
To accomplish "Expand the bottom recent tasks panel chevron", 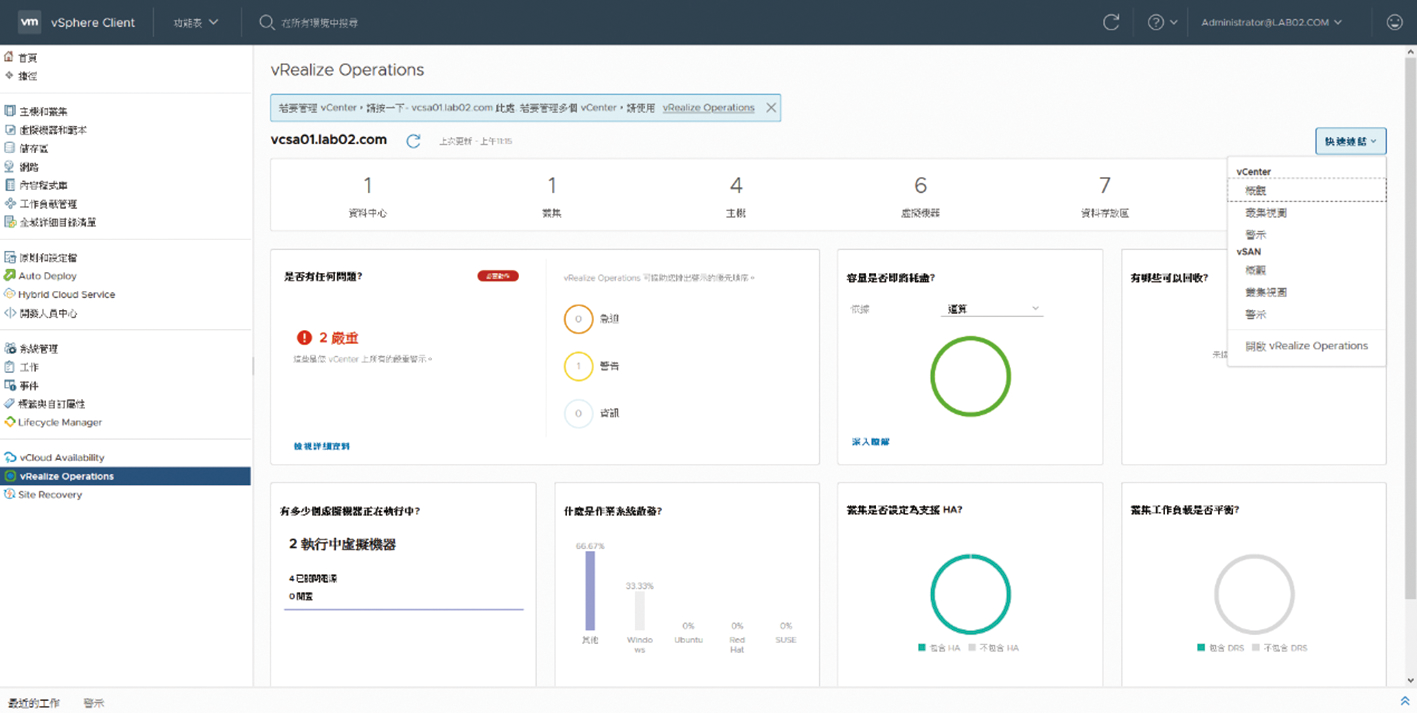I will (1405, 702).
